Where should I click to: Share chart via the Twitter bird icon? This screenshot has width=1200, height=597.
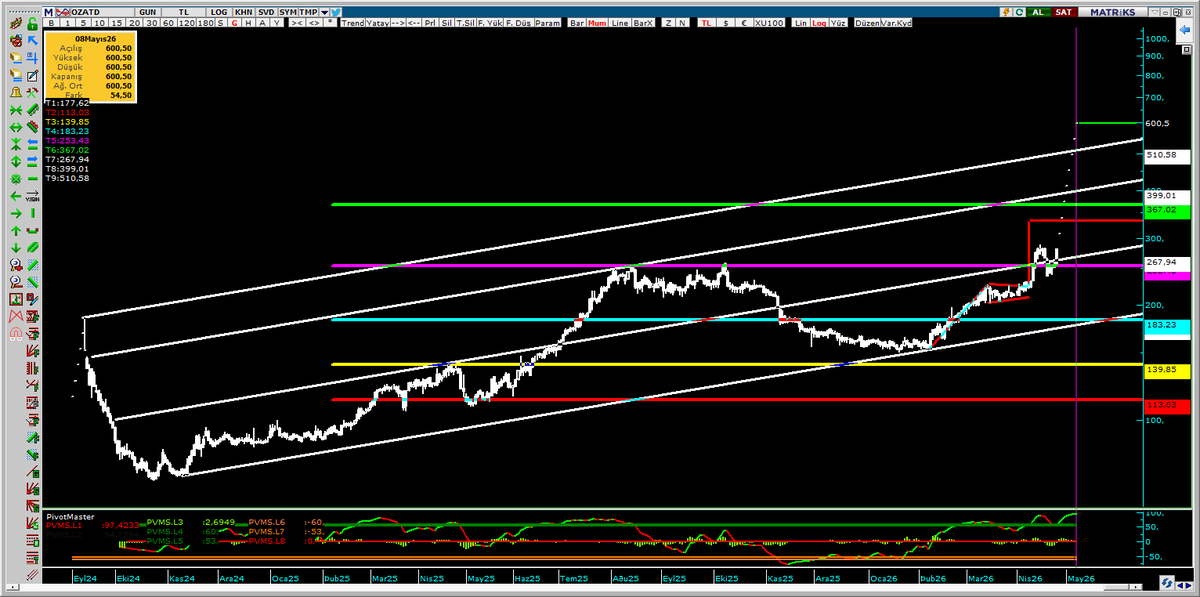pyautogui.click(x=336, y=12)
